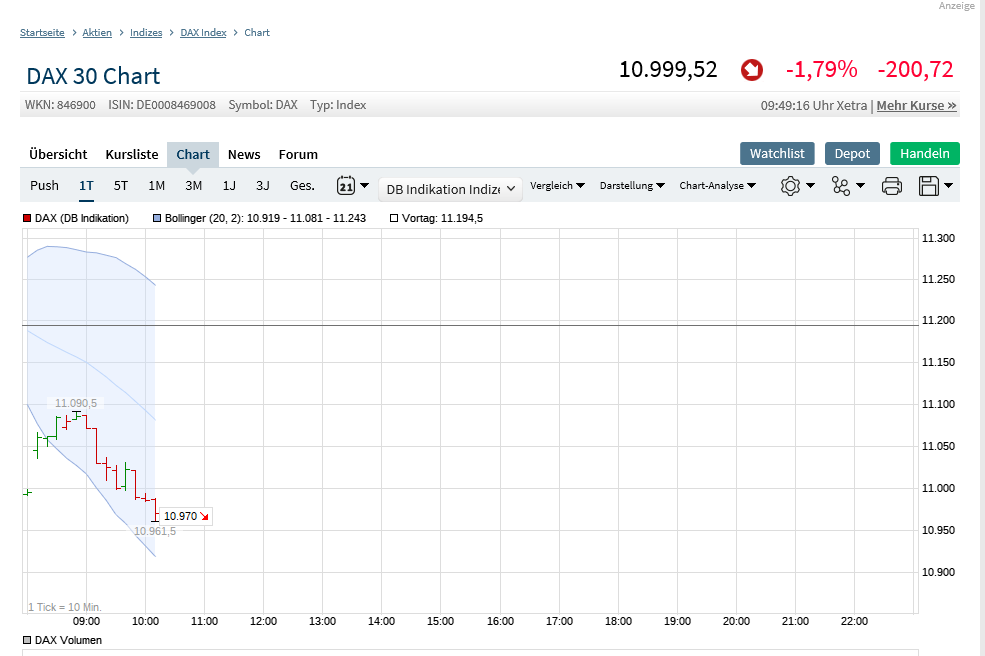Select the Push time range
Viewport: 985px width, 656px height.
pos(45,185)
